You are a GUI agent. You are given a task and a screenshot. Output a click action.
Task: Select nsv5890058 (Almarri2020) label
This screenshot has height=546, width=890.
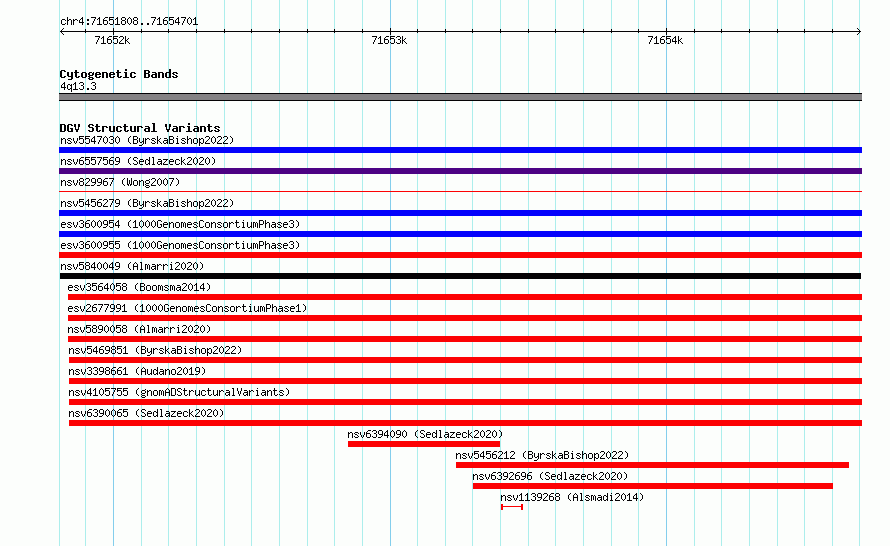coord(139,329)
